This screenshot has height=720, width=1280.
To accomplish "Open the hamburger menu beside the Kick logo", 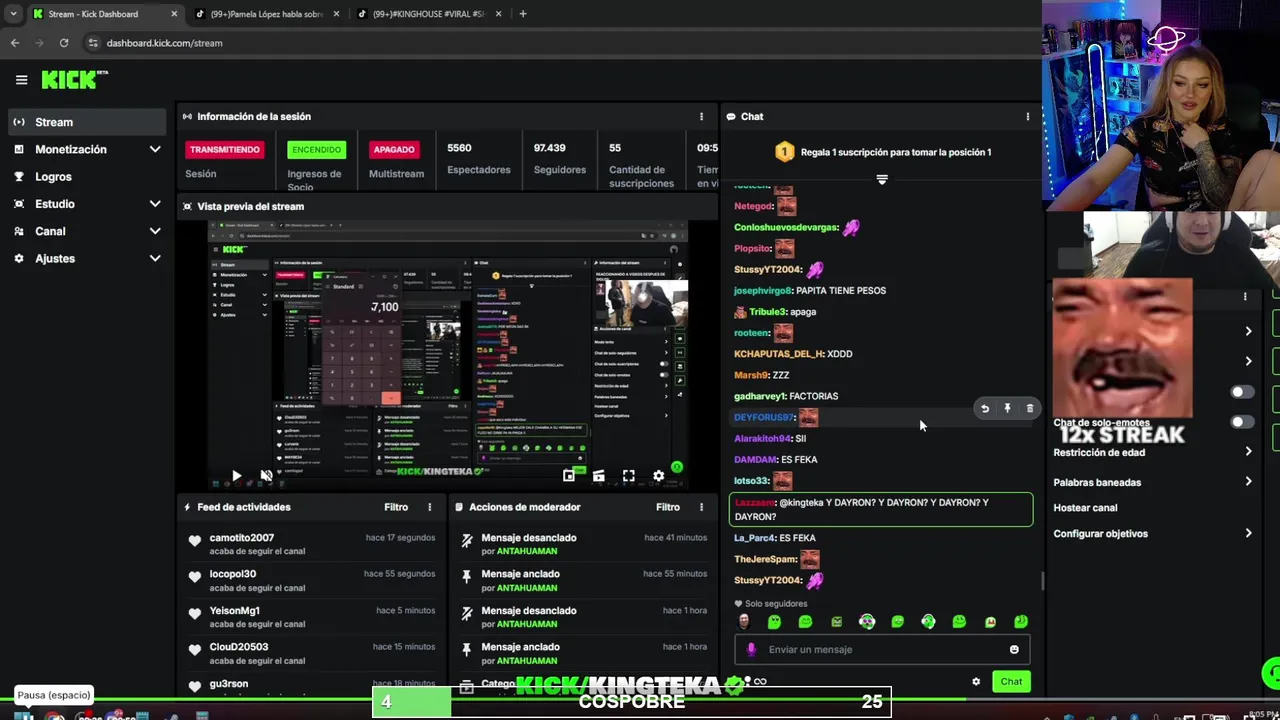I will tap(21, 80).
